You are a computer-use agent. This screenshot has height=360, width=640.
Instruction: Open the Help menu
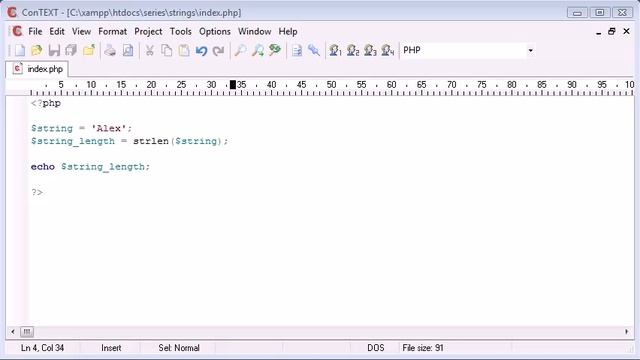coord(288,31)
